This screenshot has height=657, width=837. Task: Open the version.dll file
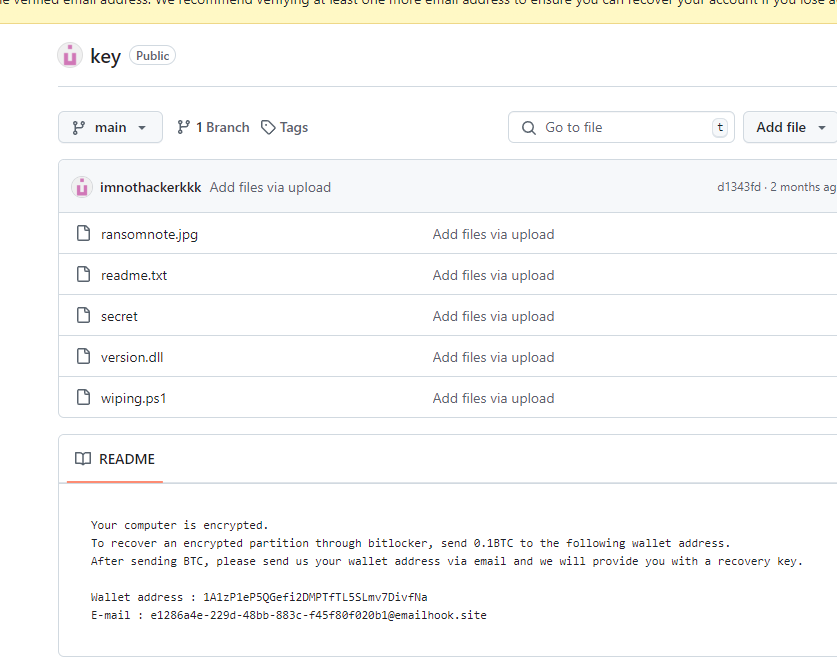click(x=132, y=357)
